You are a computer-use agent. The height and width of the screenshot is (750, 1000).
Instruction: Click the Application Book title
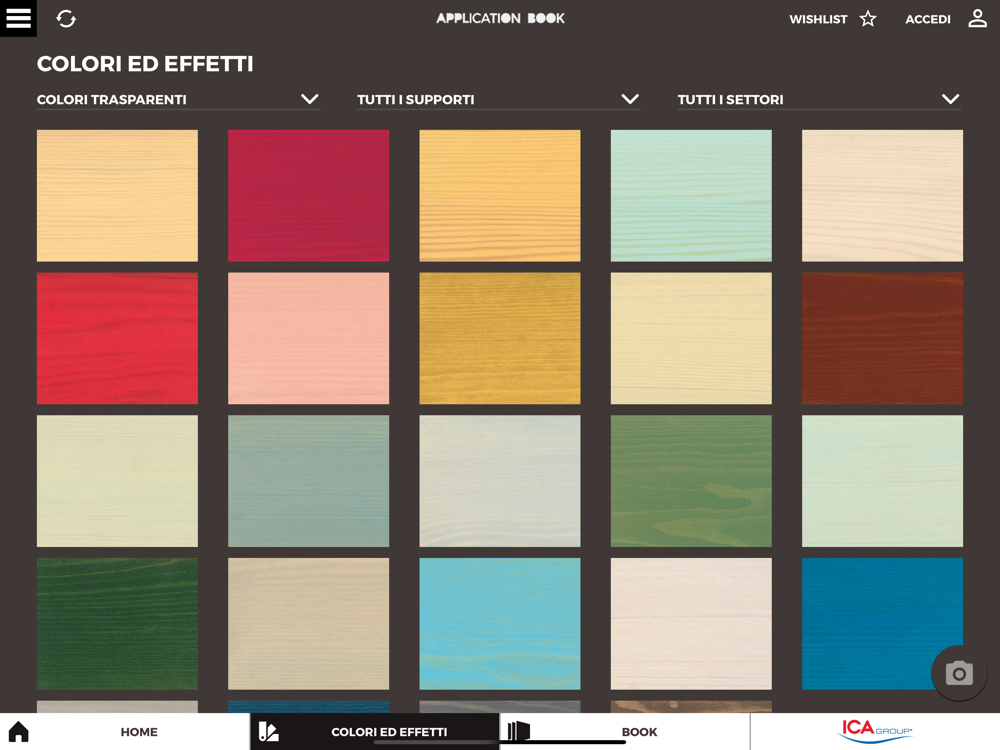click(500, 18)
